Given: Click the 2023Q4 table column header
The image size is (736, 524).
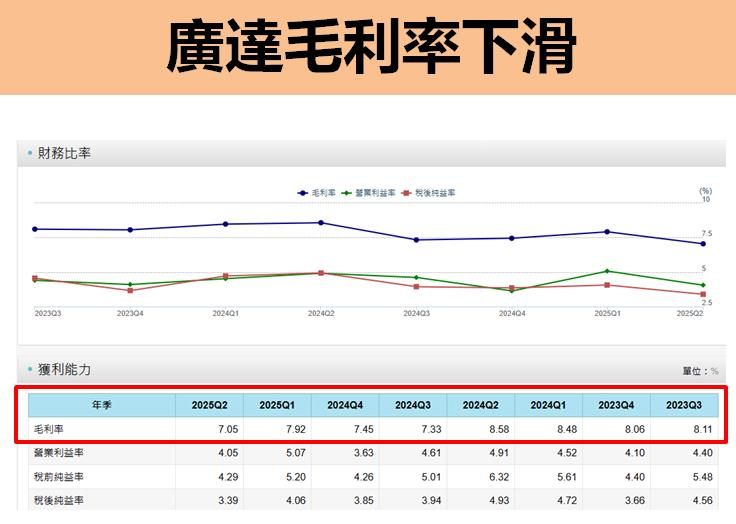Looking at the screenshot, I should point(616,405).
